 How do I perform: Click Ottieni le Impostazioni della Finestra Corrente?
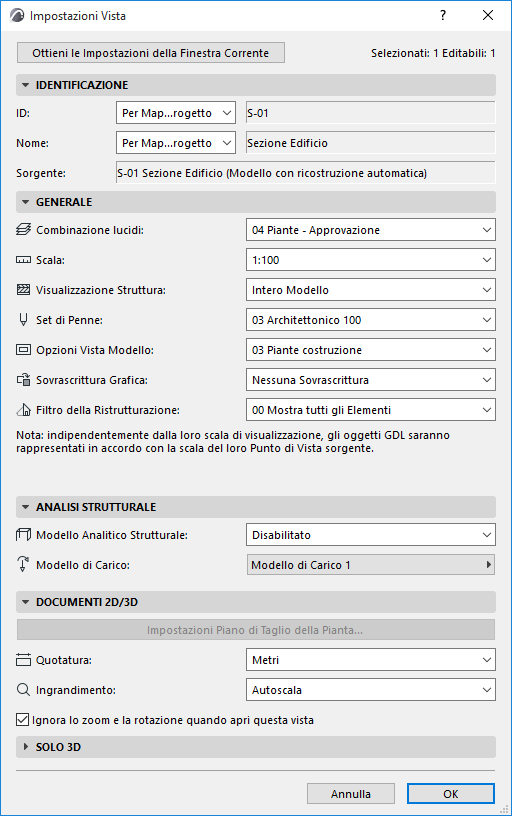151,53
